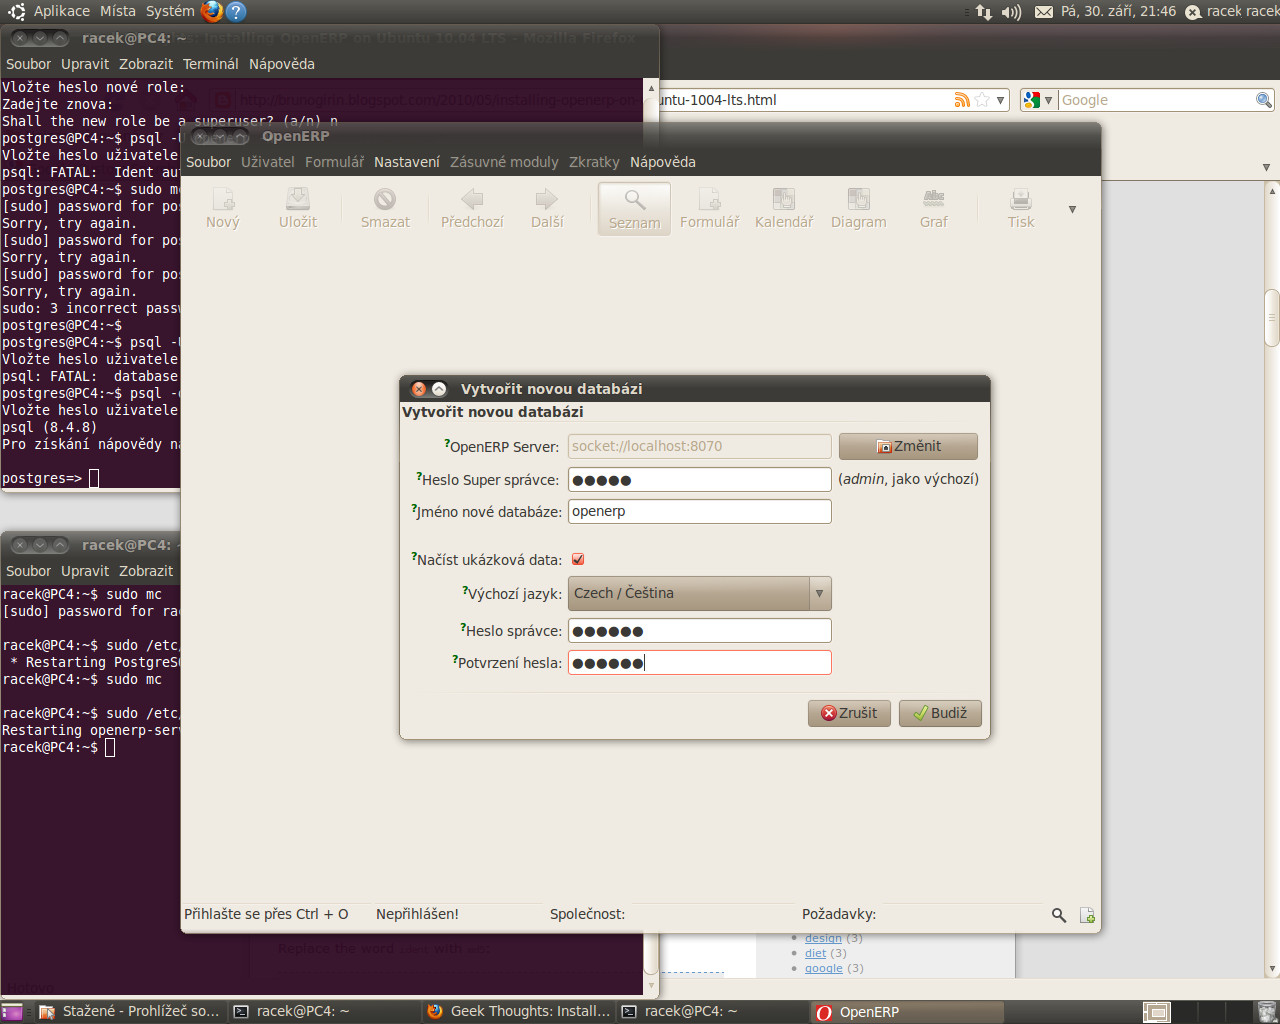Click the Nový toolbar icon in OpenERP

pos(223,209)
